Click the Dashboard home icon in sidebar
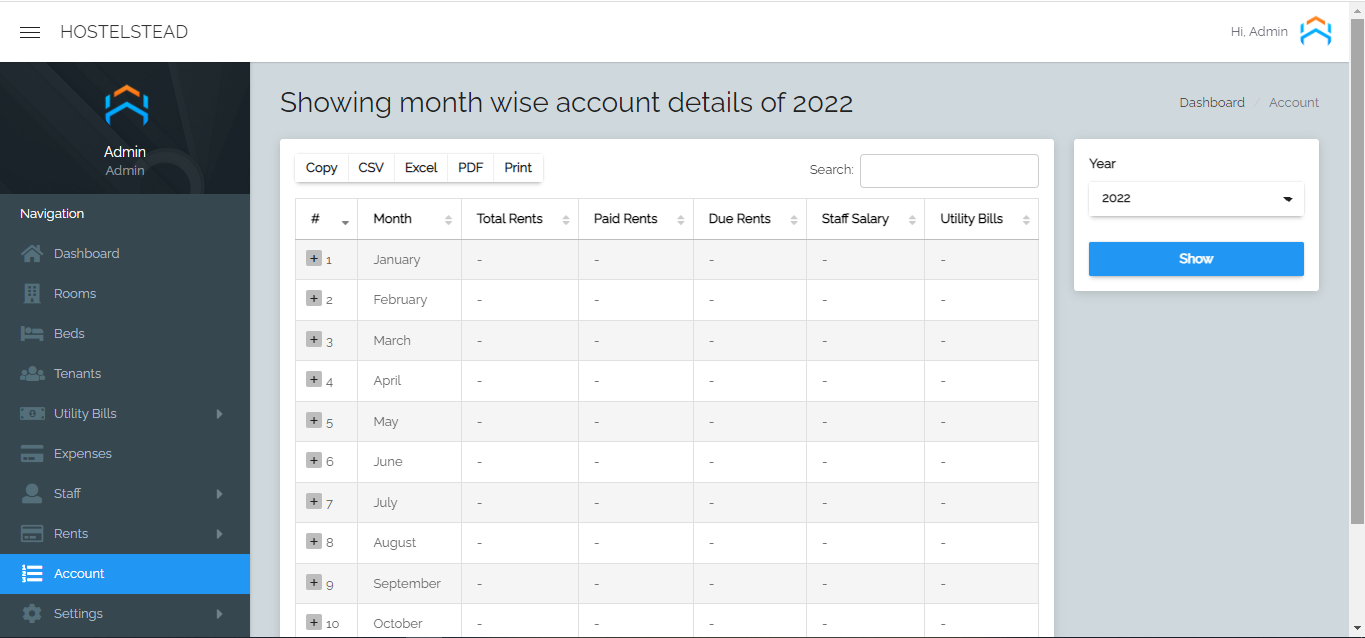1365x638 pixels. point(32,254)
